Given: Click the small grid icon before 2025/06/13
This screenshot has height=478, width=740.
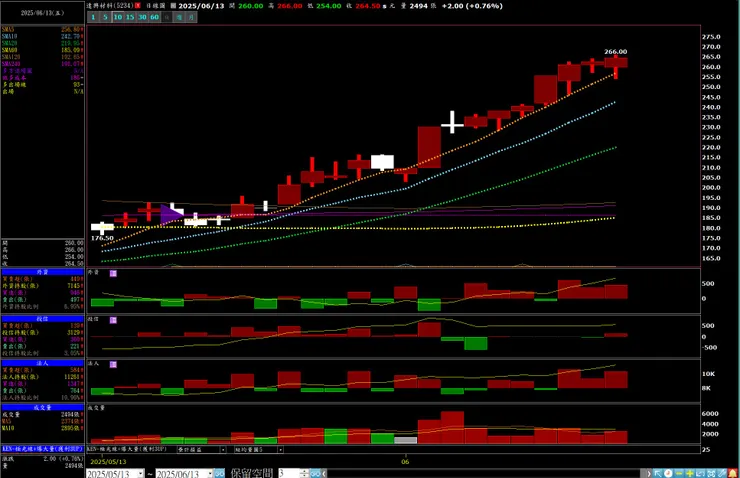Looking at the screenshot, I should click(x=173, y=6).
